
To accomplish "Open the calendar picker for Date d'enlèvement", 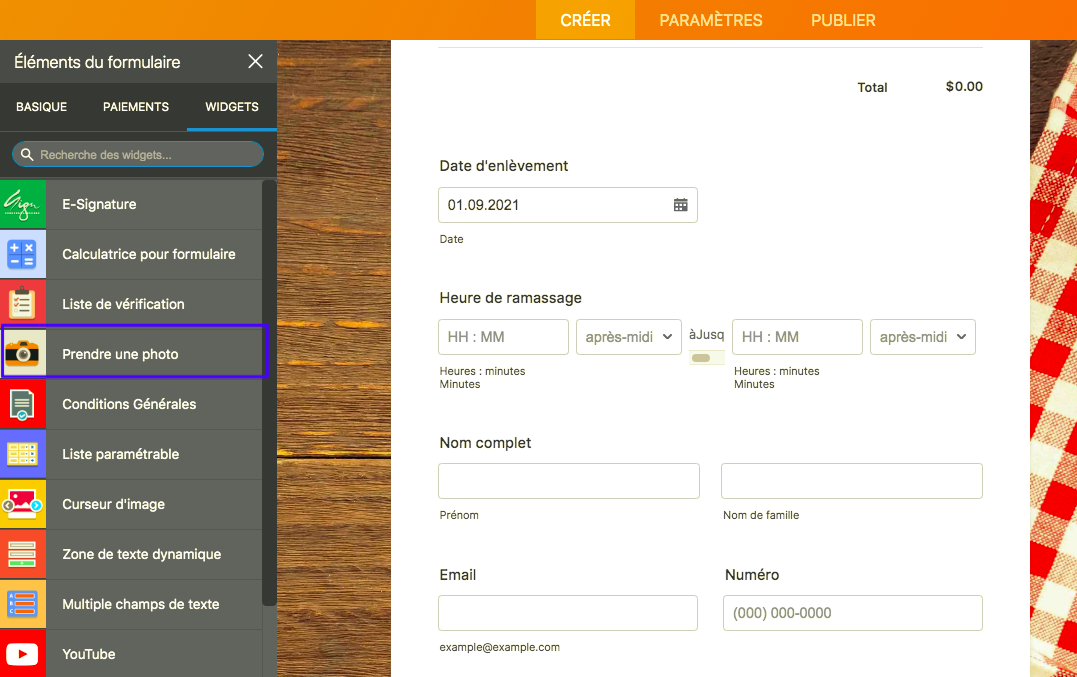I will [x=680, y=205].
